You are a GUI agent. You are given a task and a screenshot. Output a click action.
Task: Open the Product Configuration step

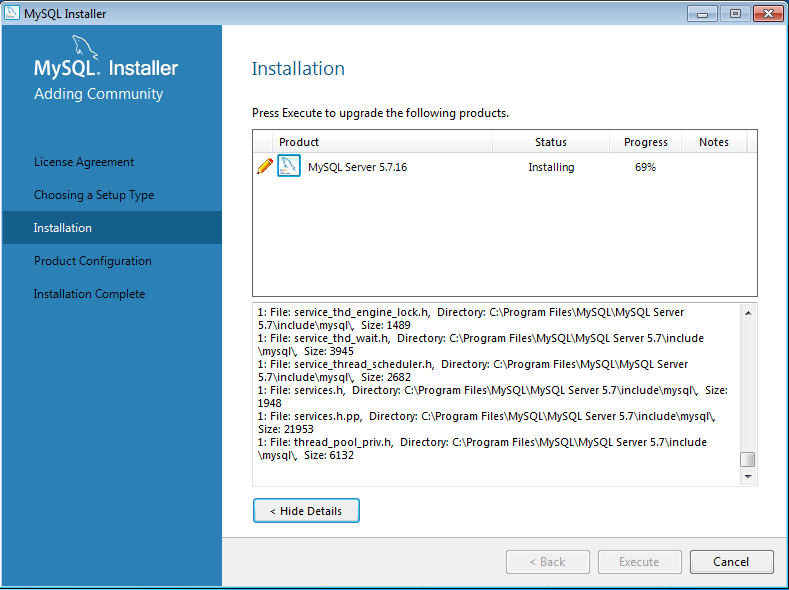pyautogui.click(x=93, y=261)
